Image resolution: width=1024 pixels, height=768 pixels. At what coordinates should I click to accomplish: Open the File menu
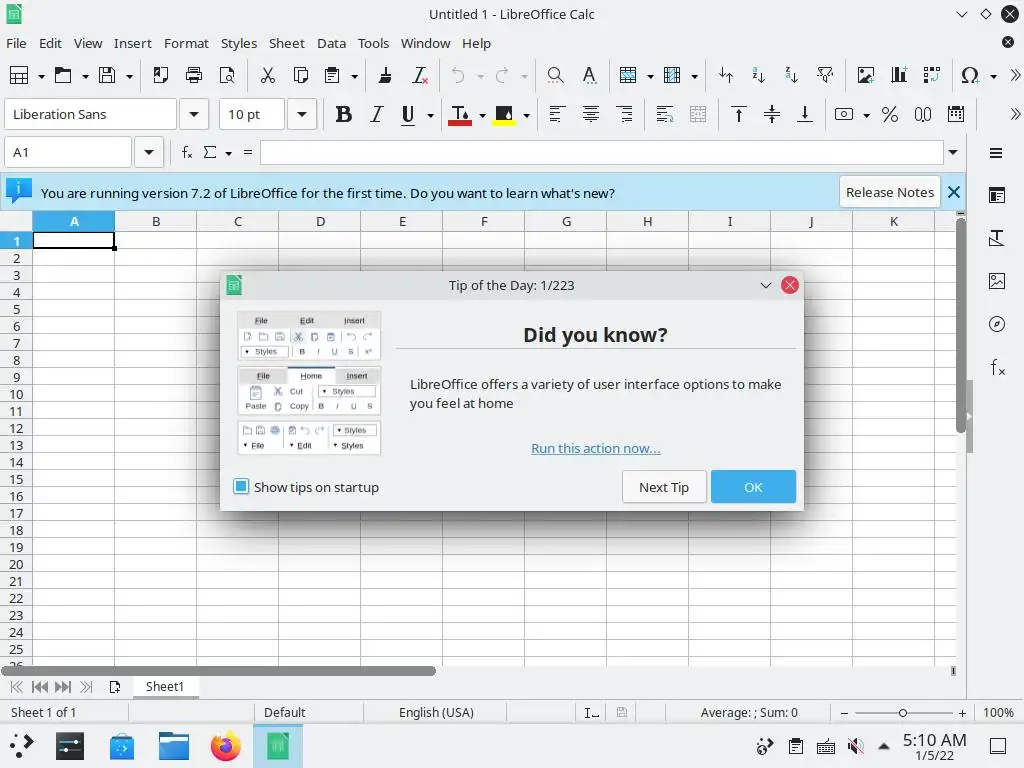tap(16, 43)
